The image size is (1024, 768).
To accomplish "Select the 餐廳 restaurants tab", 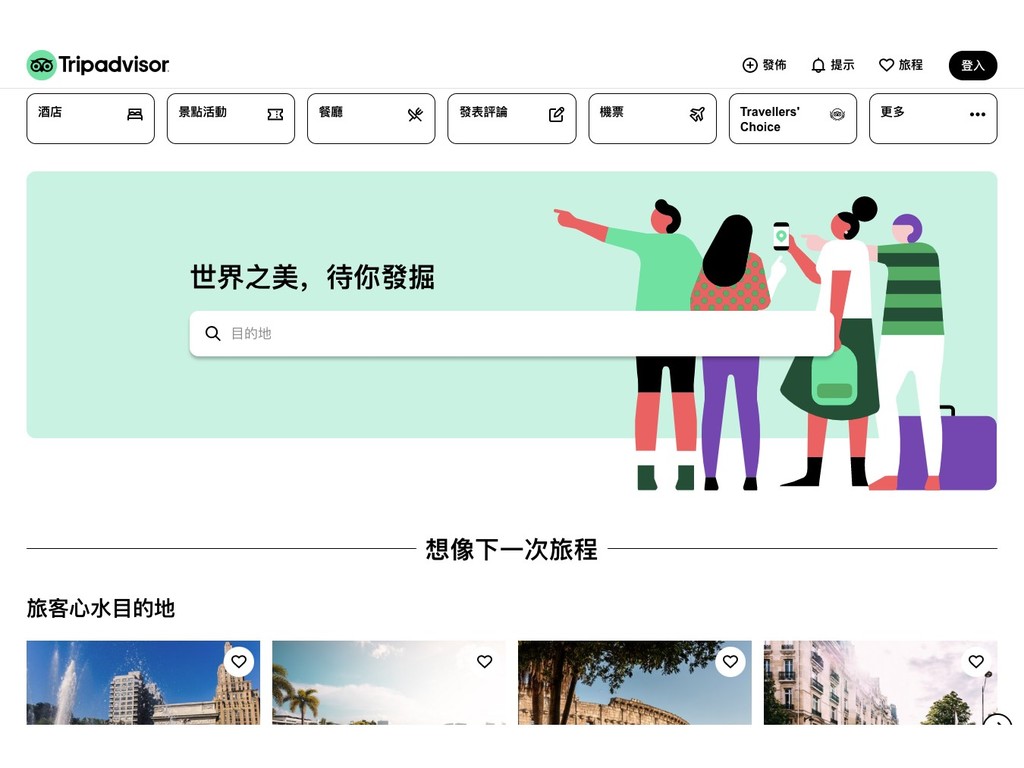I will (371, 118).
